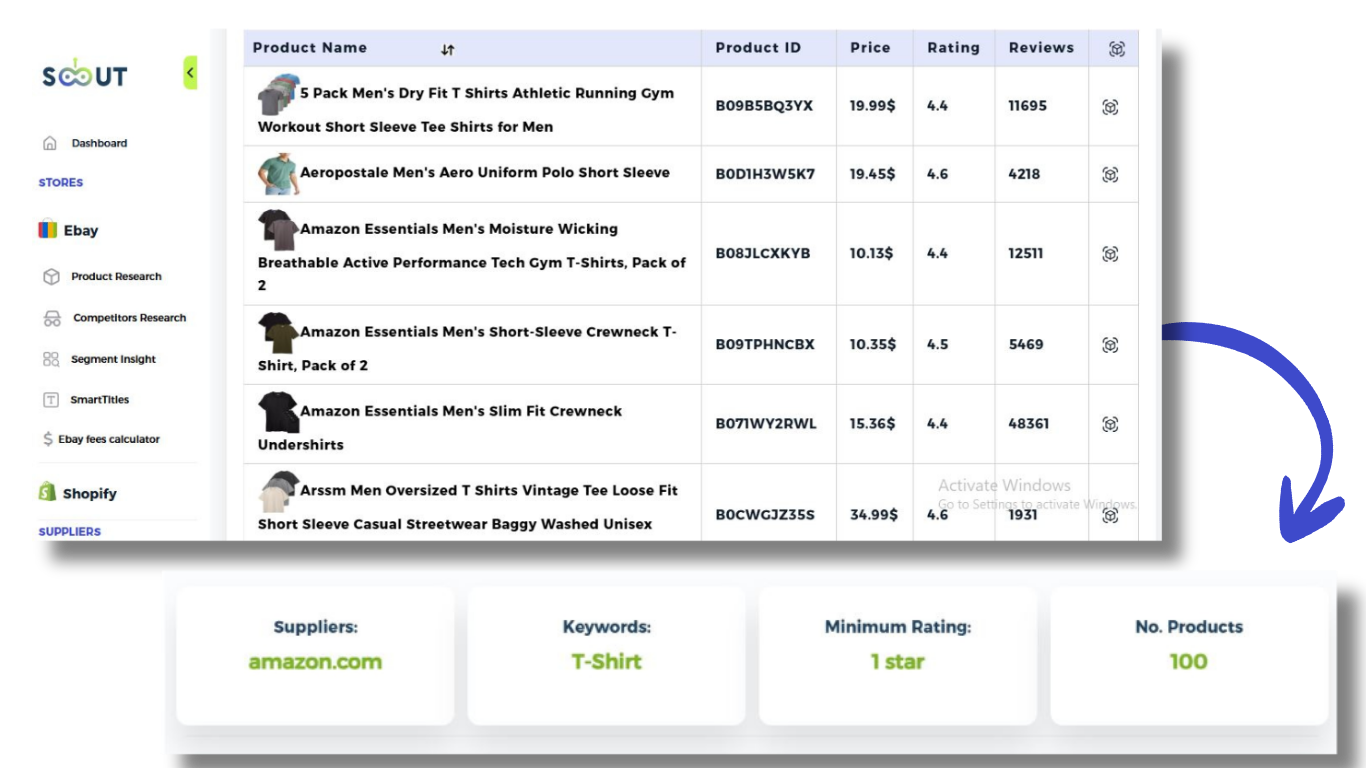Screen dimensions: 1366x768
Task: Click the Price column header
Action: tap(870, 47)
